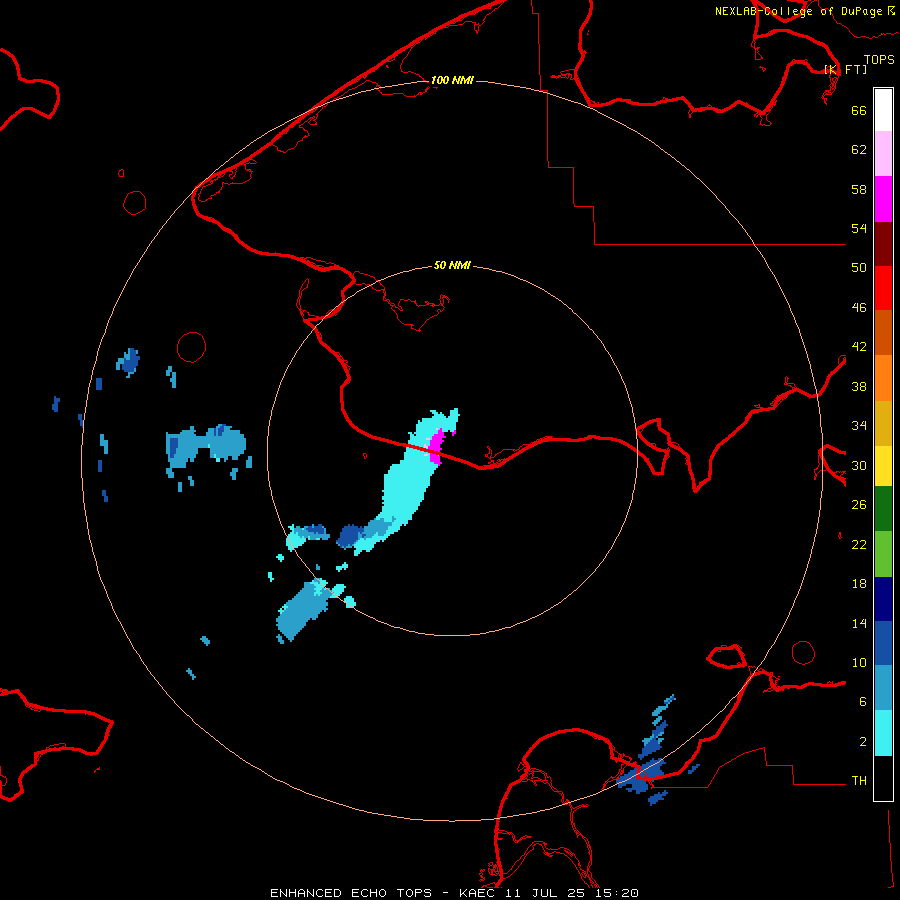Screen dimensions: 900x900
Task: Select the dark green legend swatch
Action: point(883,509)
